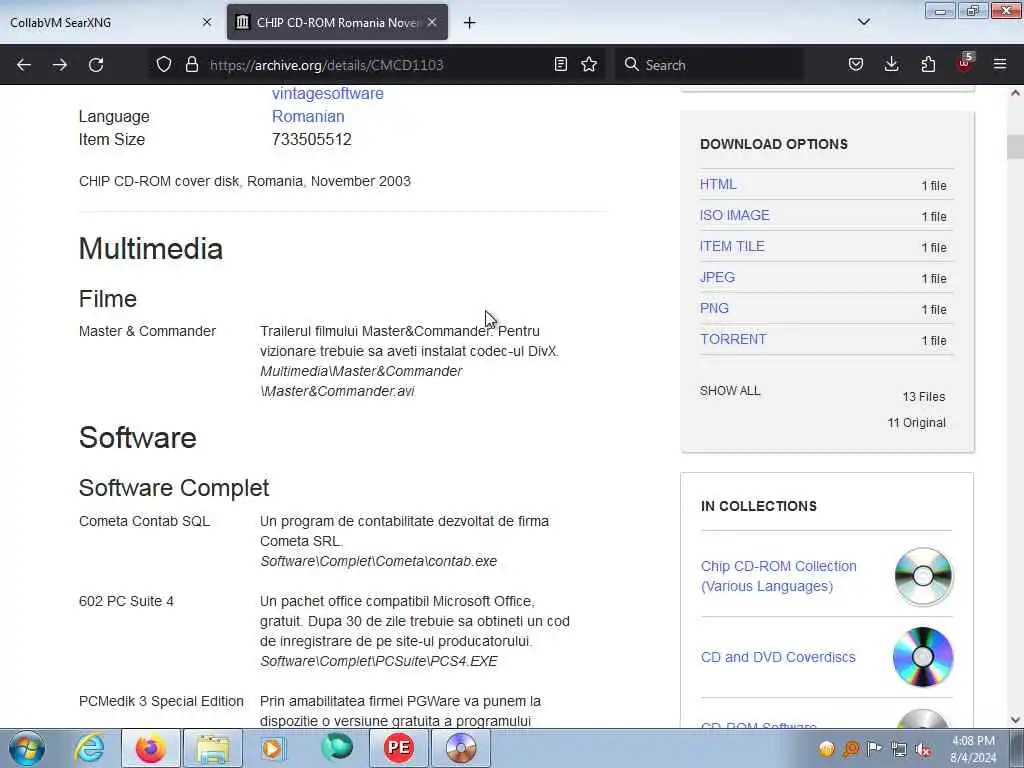Click the Software\Complet\Cometa\contab.exe path text

[379, 561]
